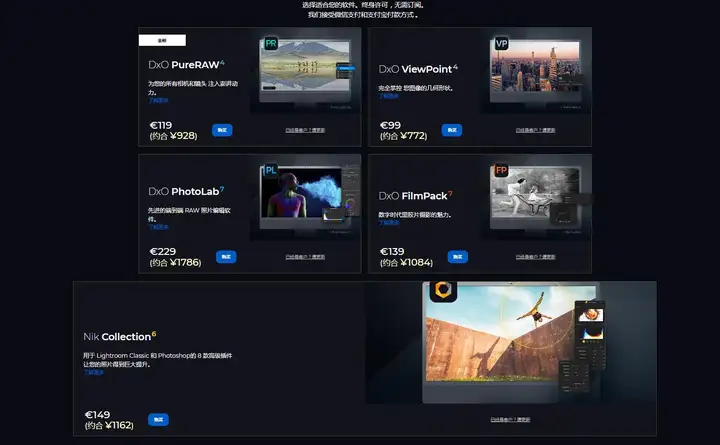Click the DxO FilmPack 7 title
The width and height of the screenshot is (720, 445).
(x=415, y=196)
